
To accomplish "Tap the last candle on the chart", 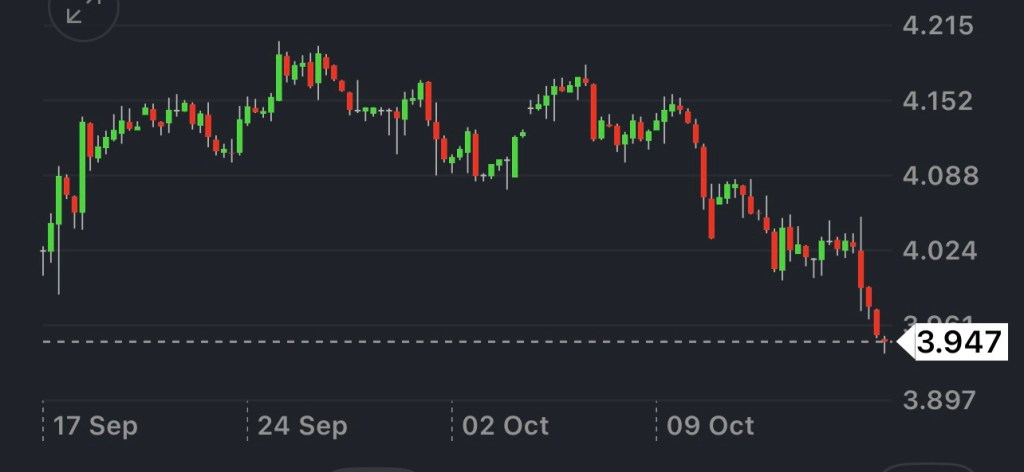I will pyautogui.click(x=884, y=342).
